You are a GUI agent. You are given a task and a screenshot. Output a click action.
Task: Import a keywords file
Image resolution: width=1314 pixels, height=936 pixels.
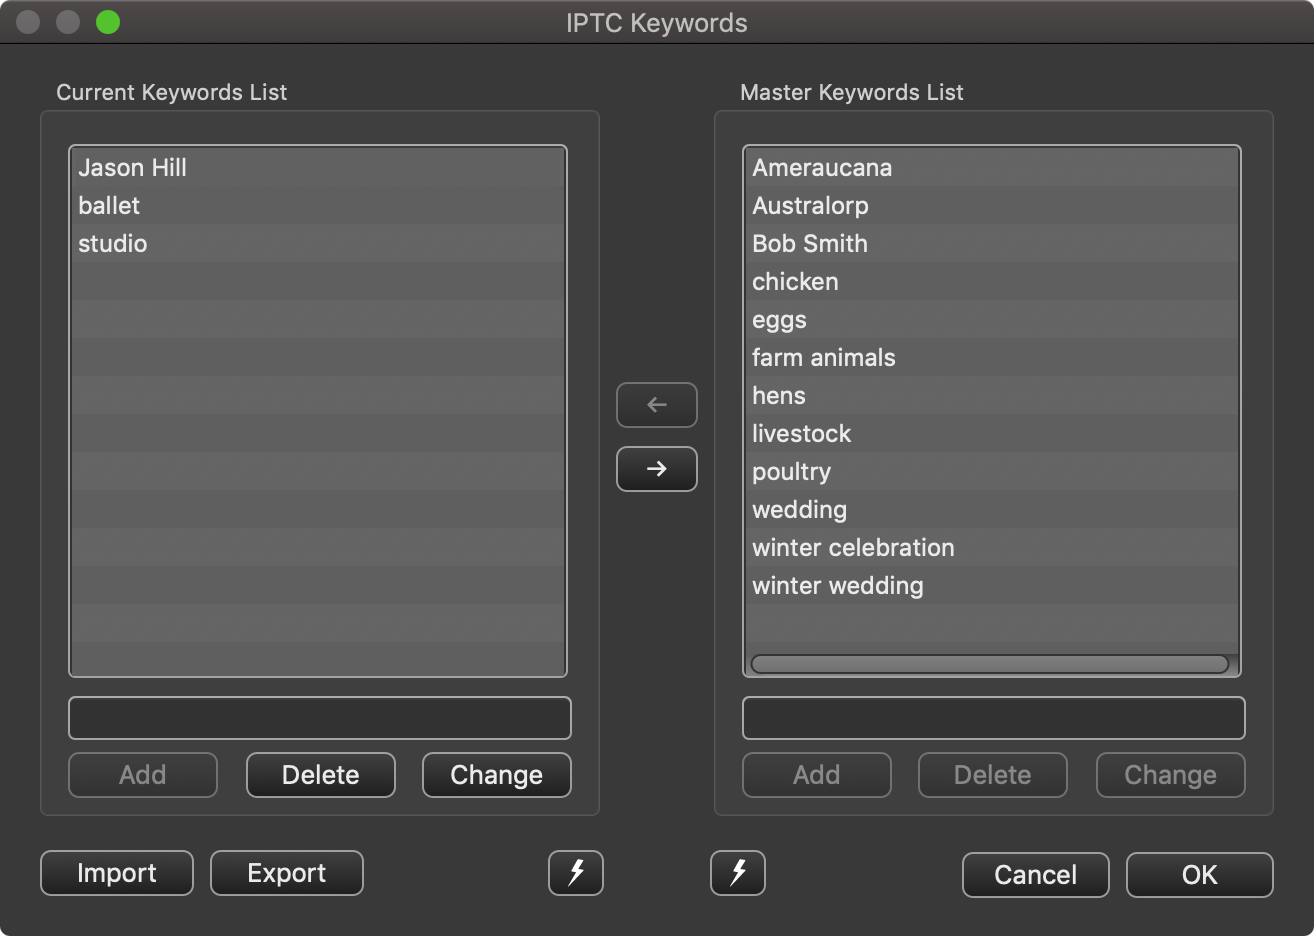(x=117, y=873)
